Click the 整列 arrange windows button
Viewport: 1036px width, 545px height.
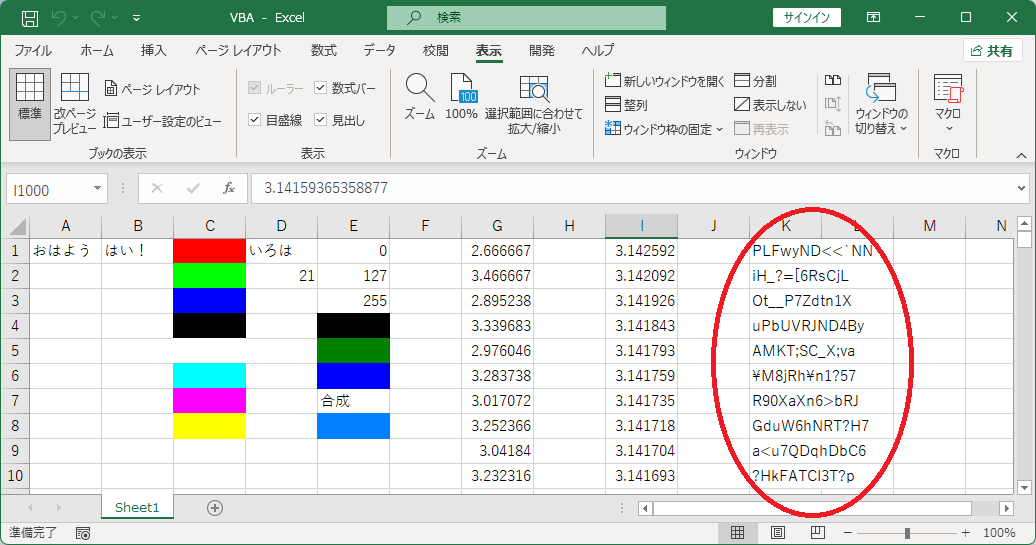tap(626, 105)
